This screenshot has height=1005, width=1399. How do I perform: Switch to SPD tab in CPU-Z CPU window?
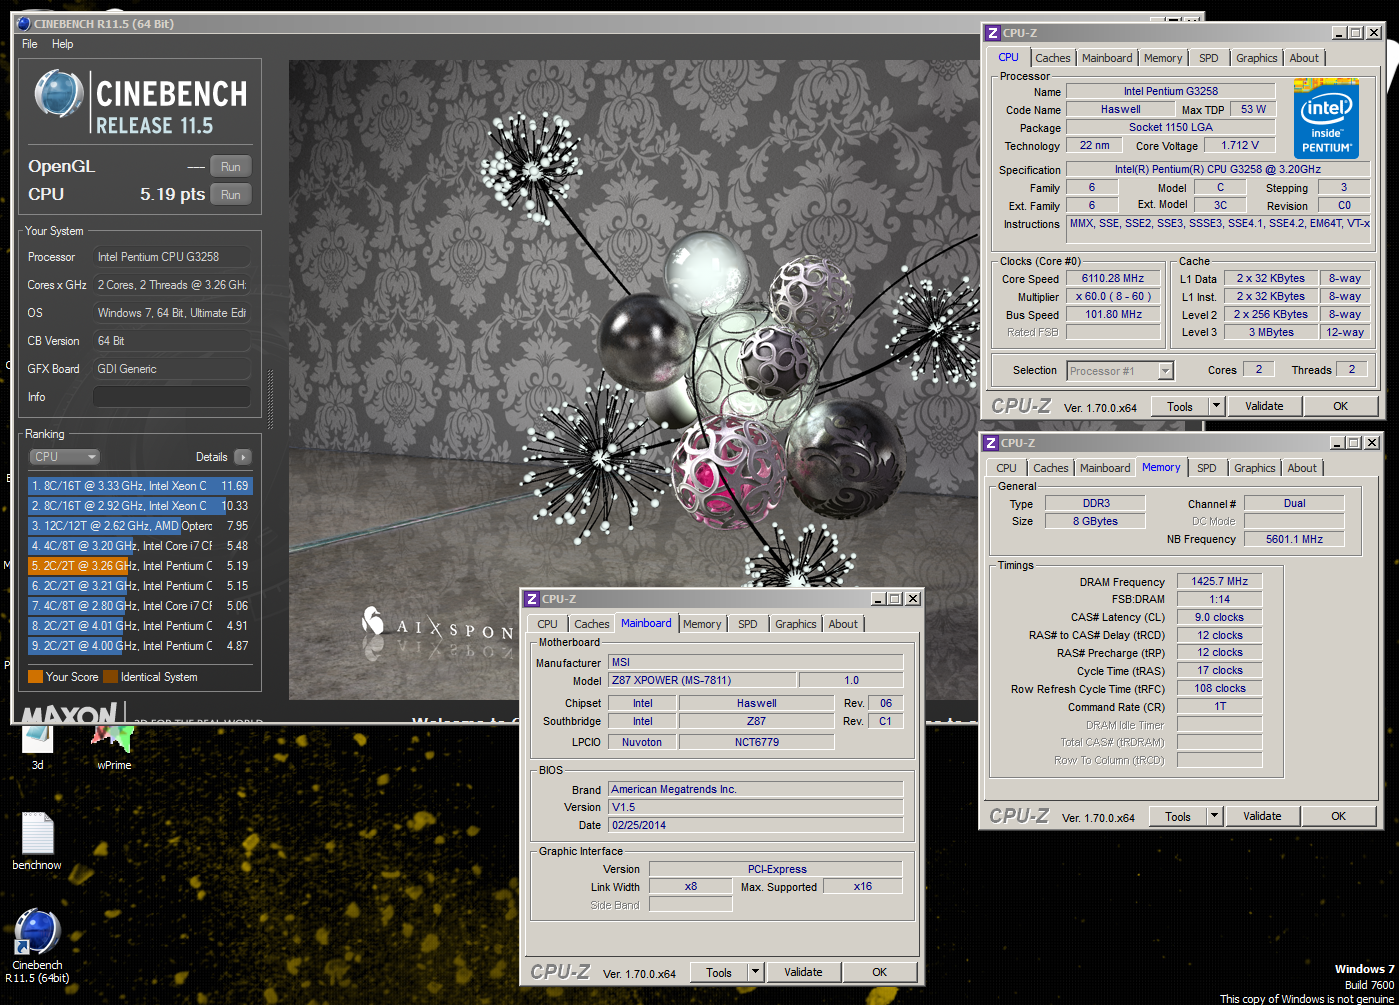1209,58
